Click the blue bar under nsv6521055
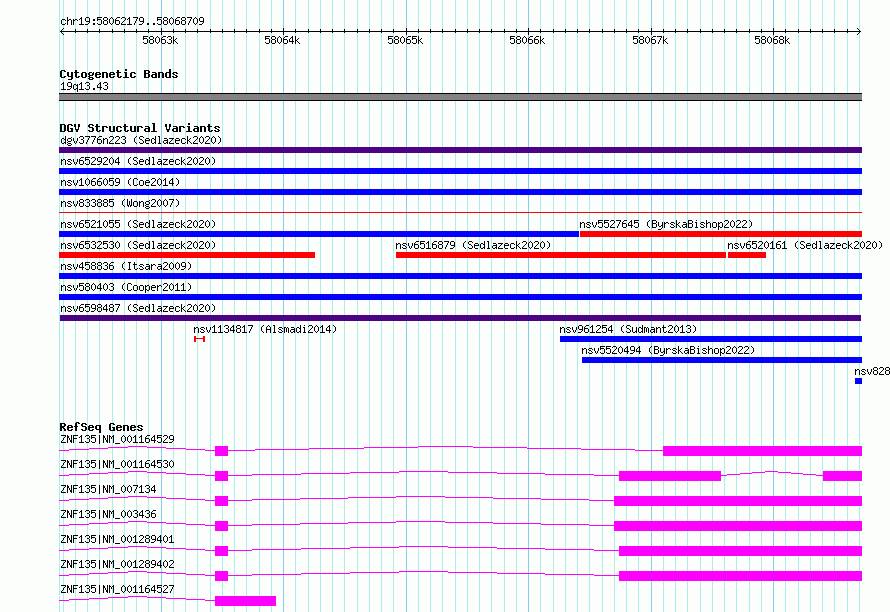This screenshot has width=890, height=612. pyautogui.click(x=319, y=234)
